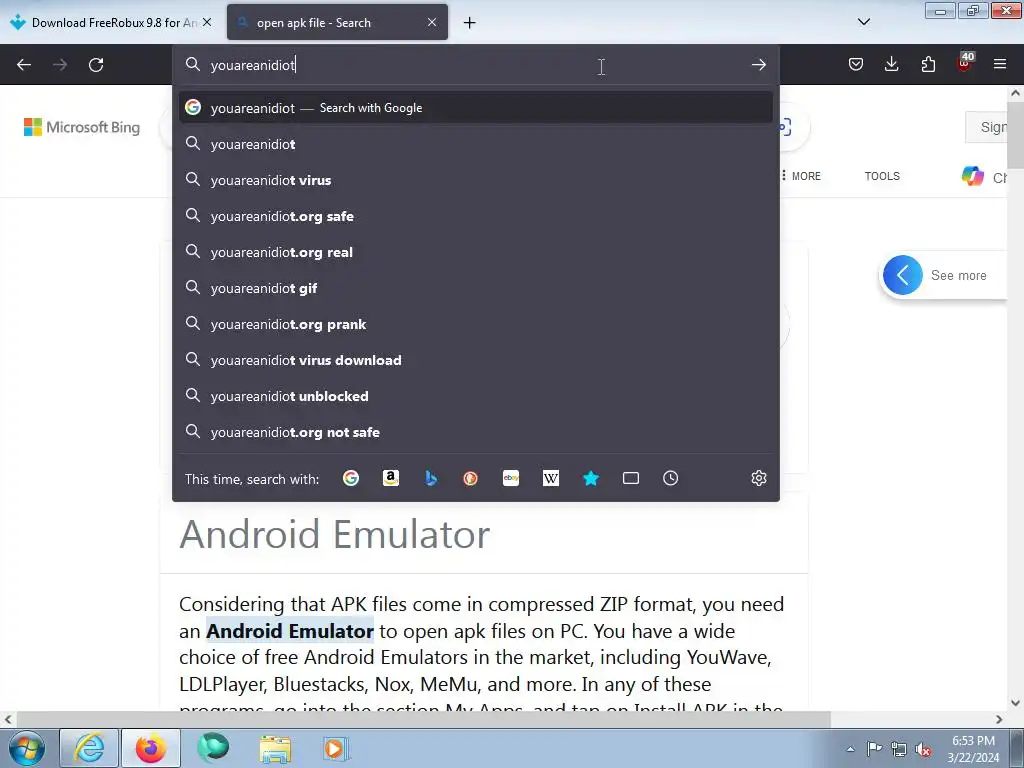Image resolution: width=1024 pixels, height=768 pixels.
Task: Click the blue See more chevron
Action: pyautogui.click(x=903, y=275)
